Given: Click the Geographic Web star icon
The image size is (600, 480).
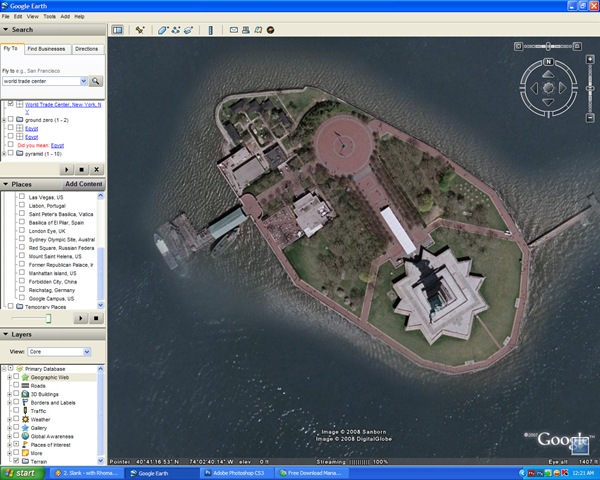Looking at the screenshot, I should click(25, 377).
